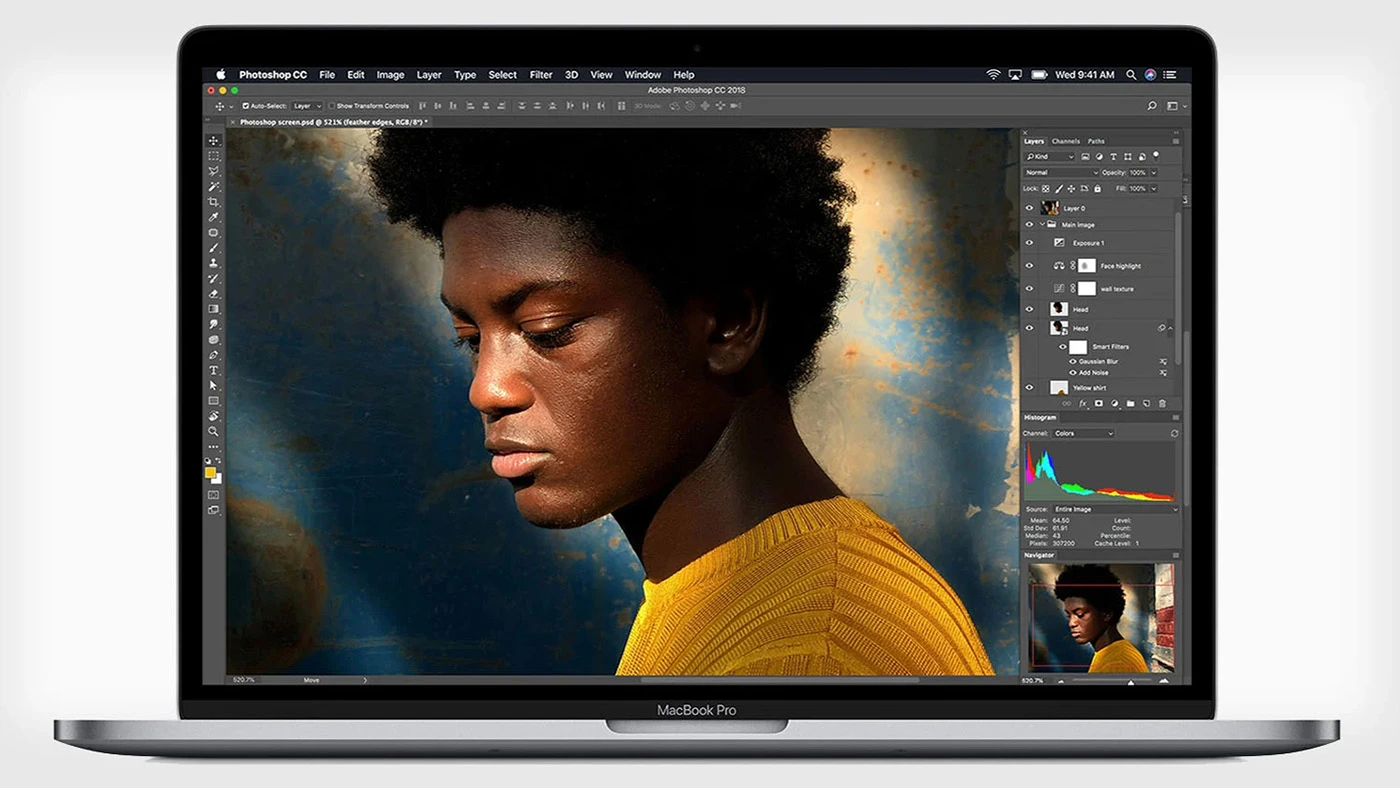Open the histogram Channel Colors dropdown
The image size is (1400, 788).
1082,434
